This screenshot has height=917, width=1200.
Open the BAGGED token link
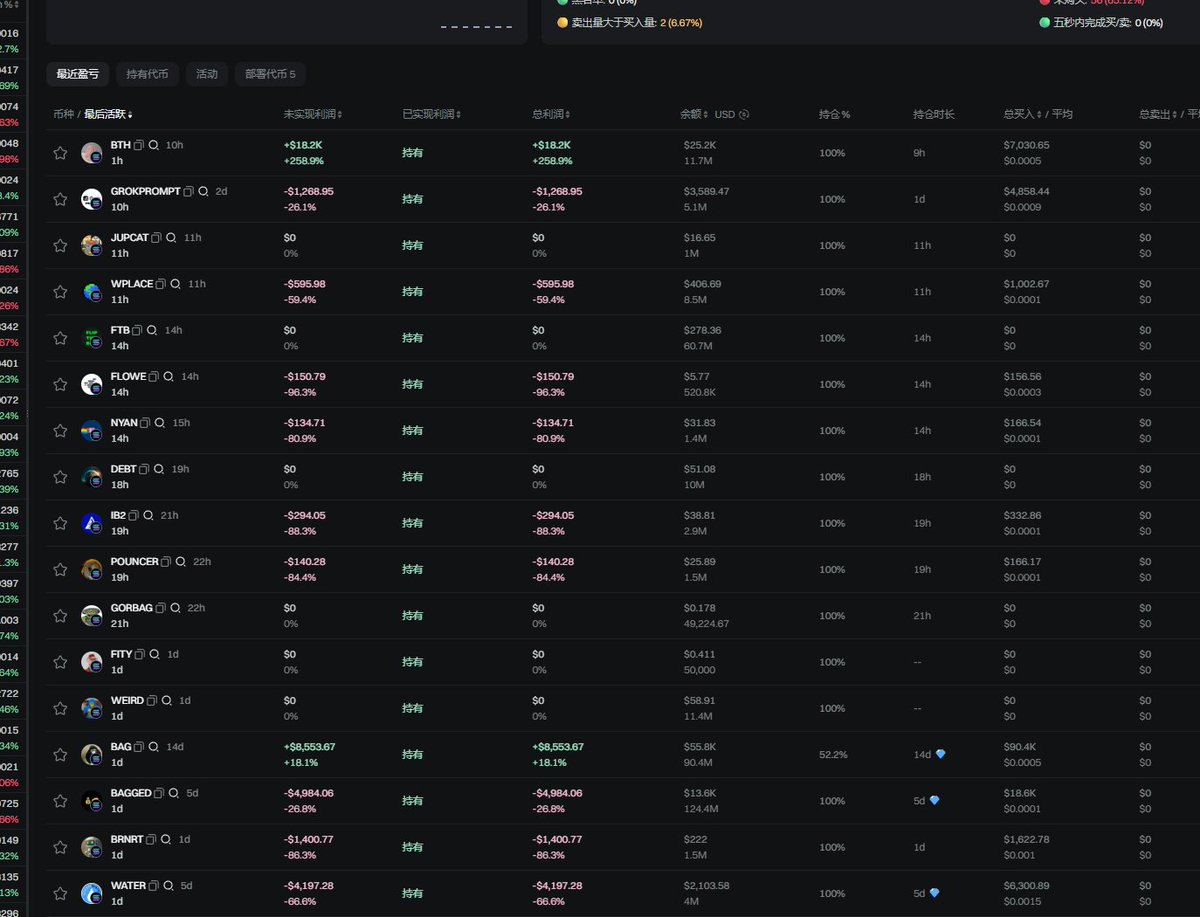click(131, 793)
